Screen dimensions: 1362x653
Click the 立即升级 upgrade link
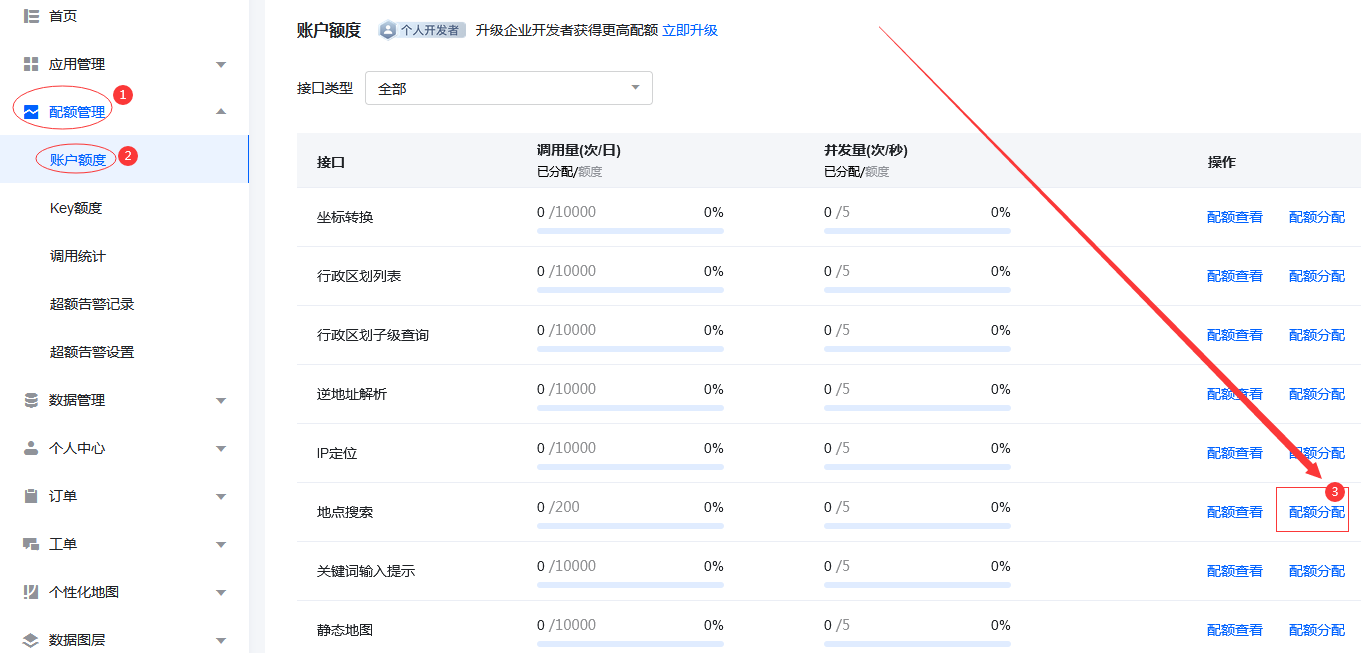pos(689,30)
